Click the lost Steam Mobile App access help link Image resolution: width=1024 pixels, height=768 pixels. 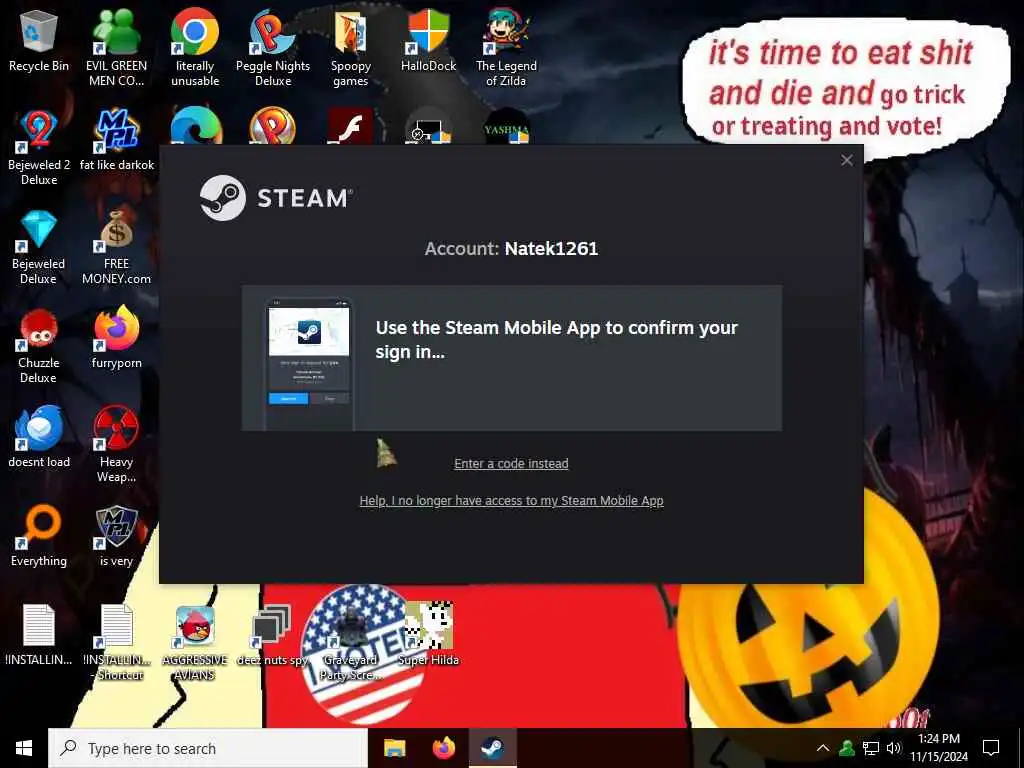pyautogui.click(x=511, y=501)
